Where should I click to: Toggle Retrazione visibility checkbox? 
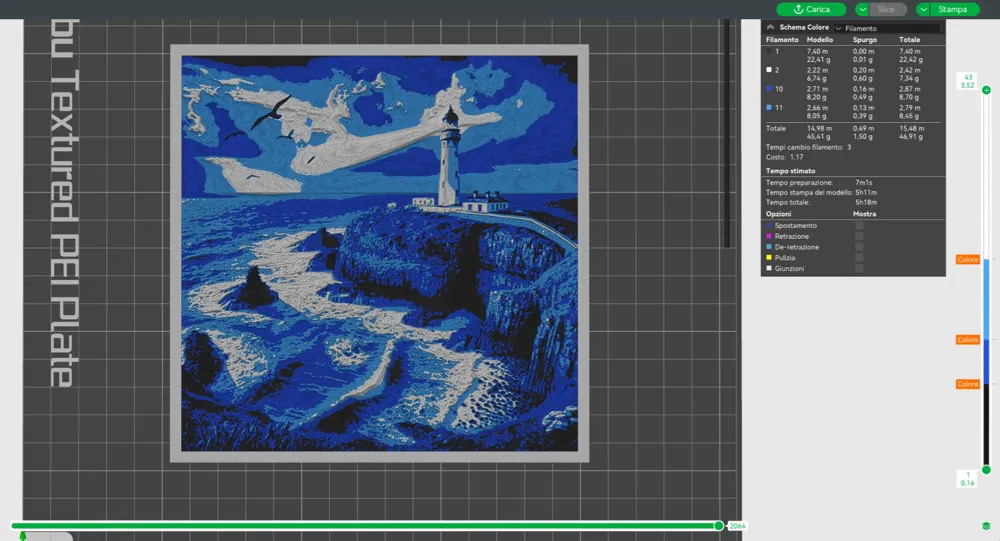(x=859, y=236)
